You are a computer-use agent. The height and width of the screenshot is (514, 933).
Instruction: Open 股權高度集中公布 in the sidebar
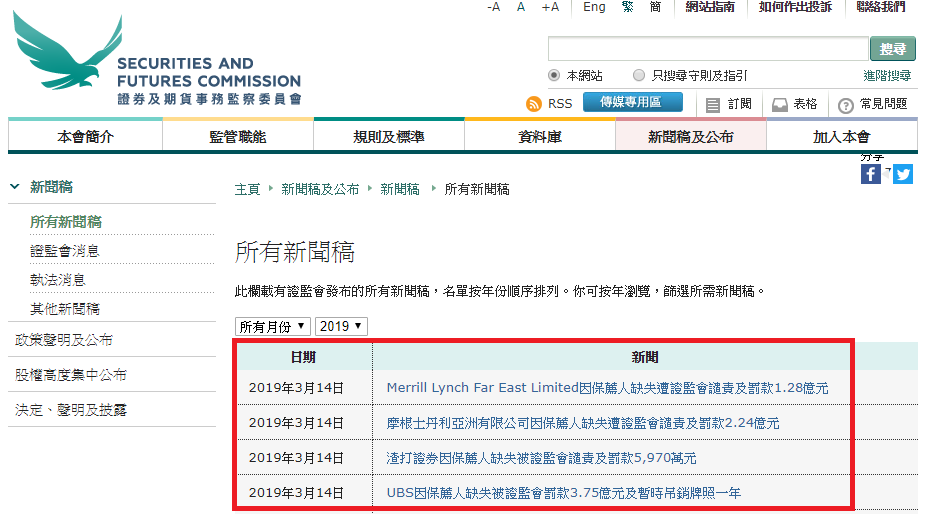[71, 375]
